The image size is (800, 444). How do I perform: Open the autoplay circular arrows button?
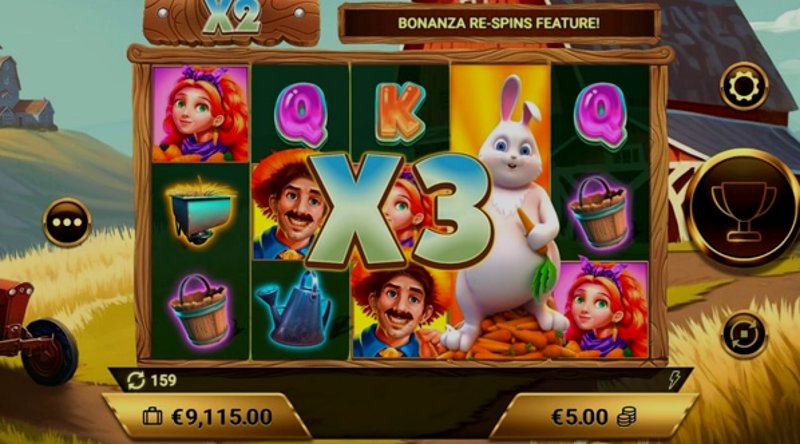point(744,334)
